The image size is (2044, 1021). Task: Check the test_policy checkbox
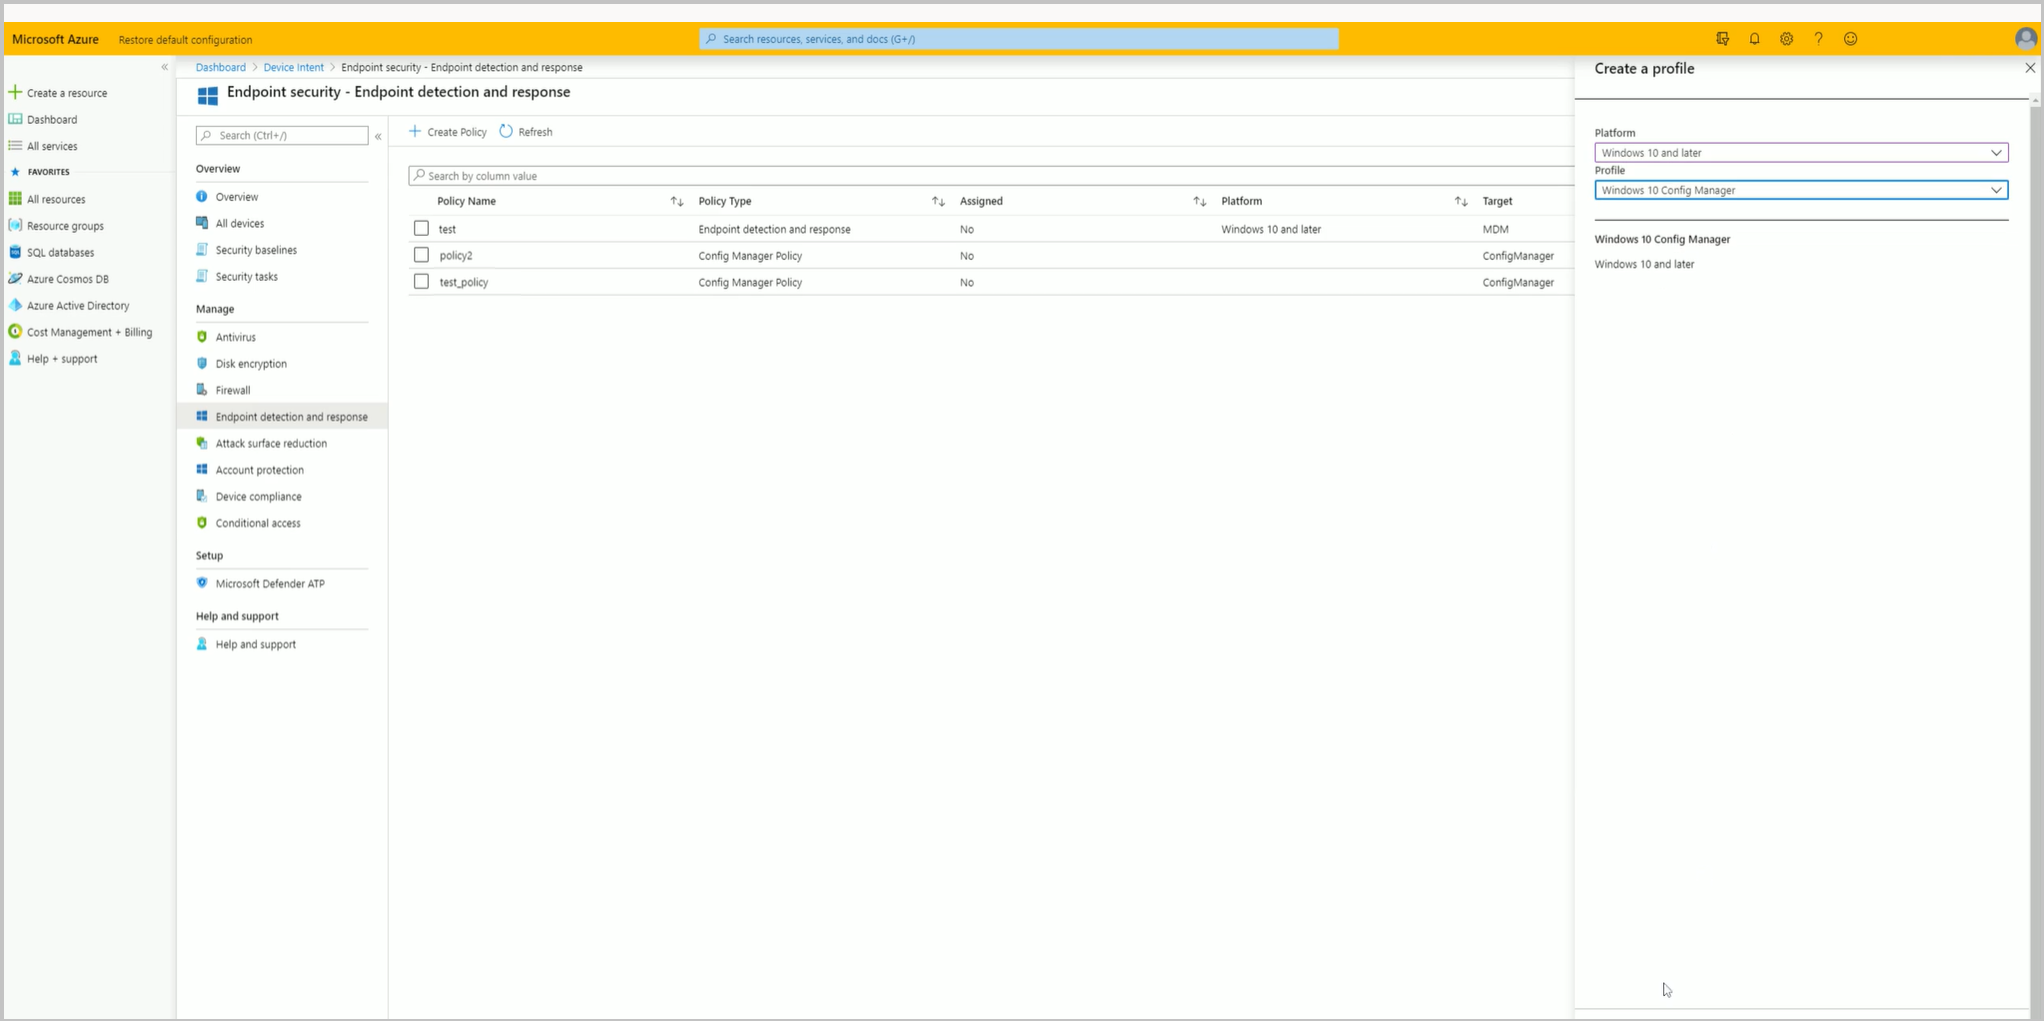(420, 281)
